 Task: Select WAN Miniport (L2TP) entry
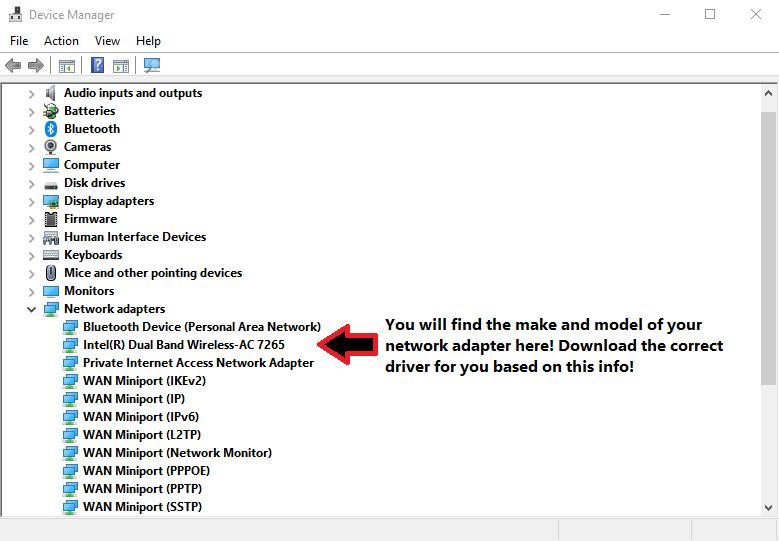pyautogui.click(x=142, y=435)
